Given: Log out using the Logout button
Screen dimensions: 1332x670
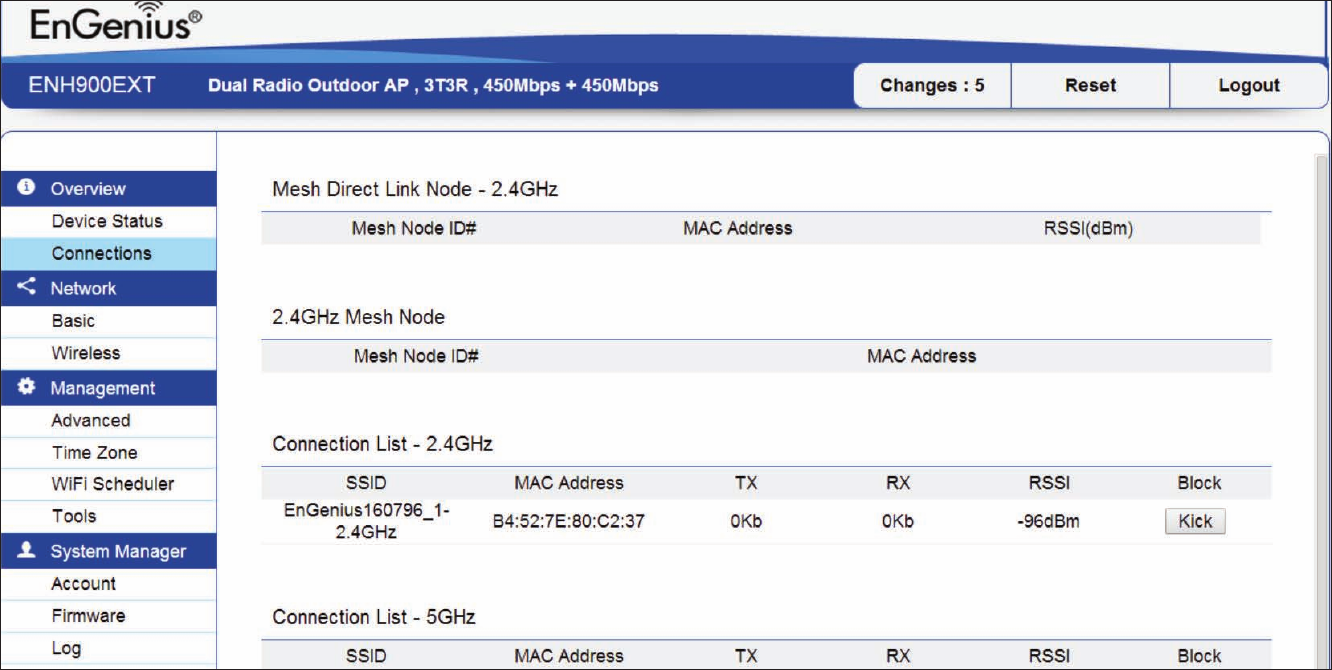Looking at the screenshot, I should coord(1249,85).
